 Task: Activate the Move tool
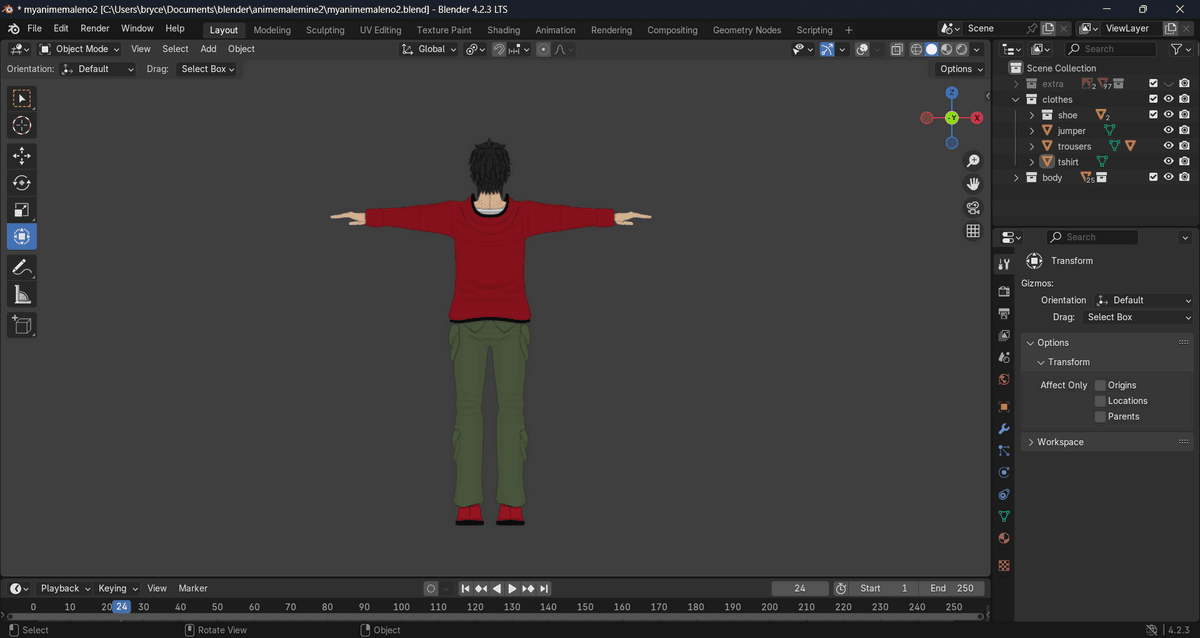[x=22, y=156]
